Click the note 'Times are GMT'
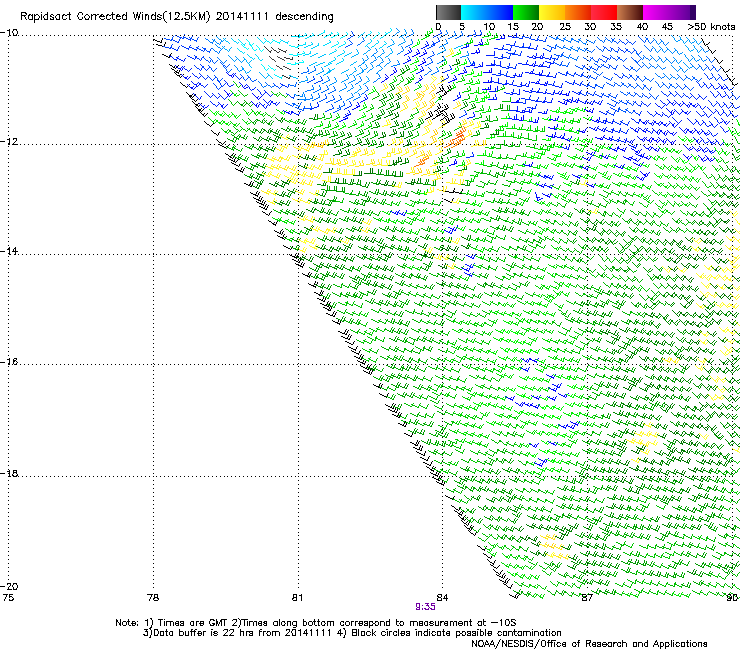740x650 pixels. pos(193,623)
